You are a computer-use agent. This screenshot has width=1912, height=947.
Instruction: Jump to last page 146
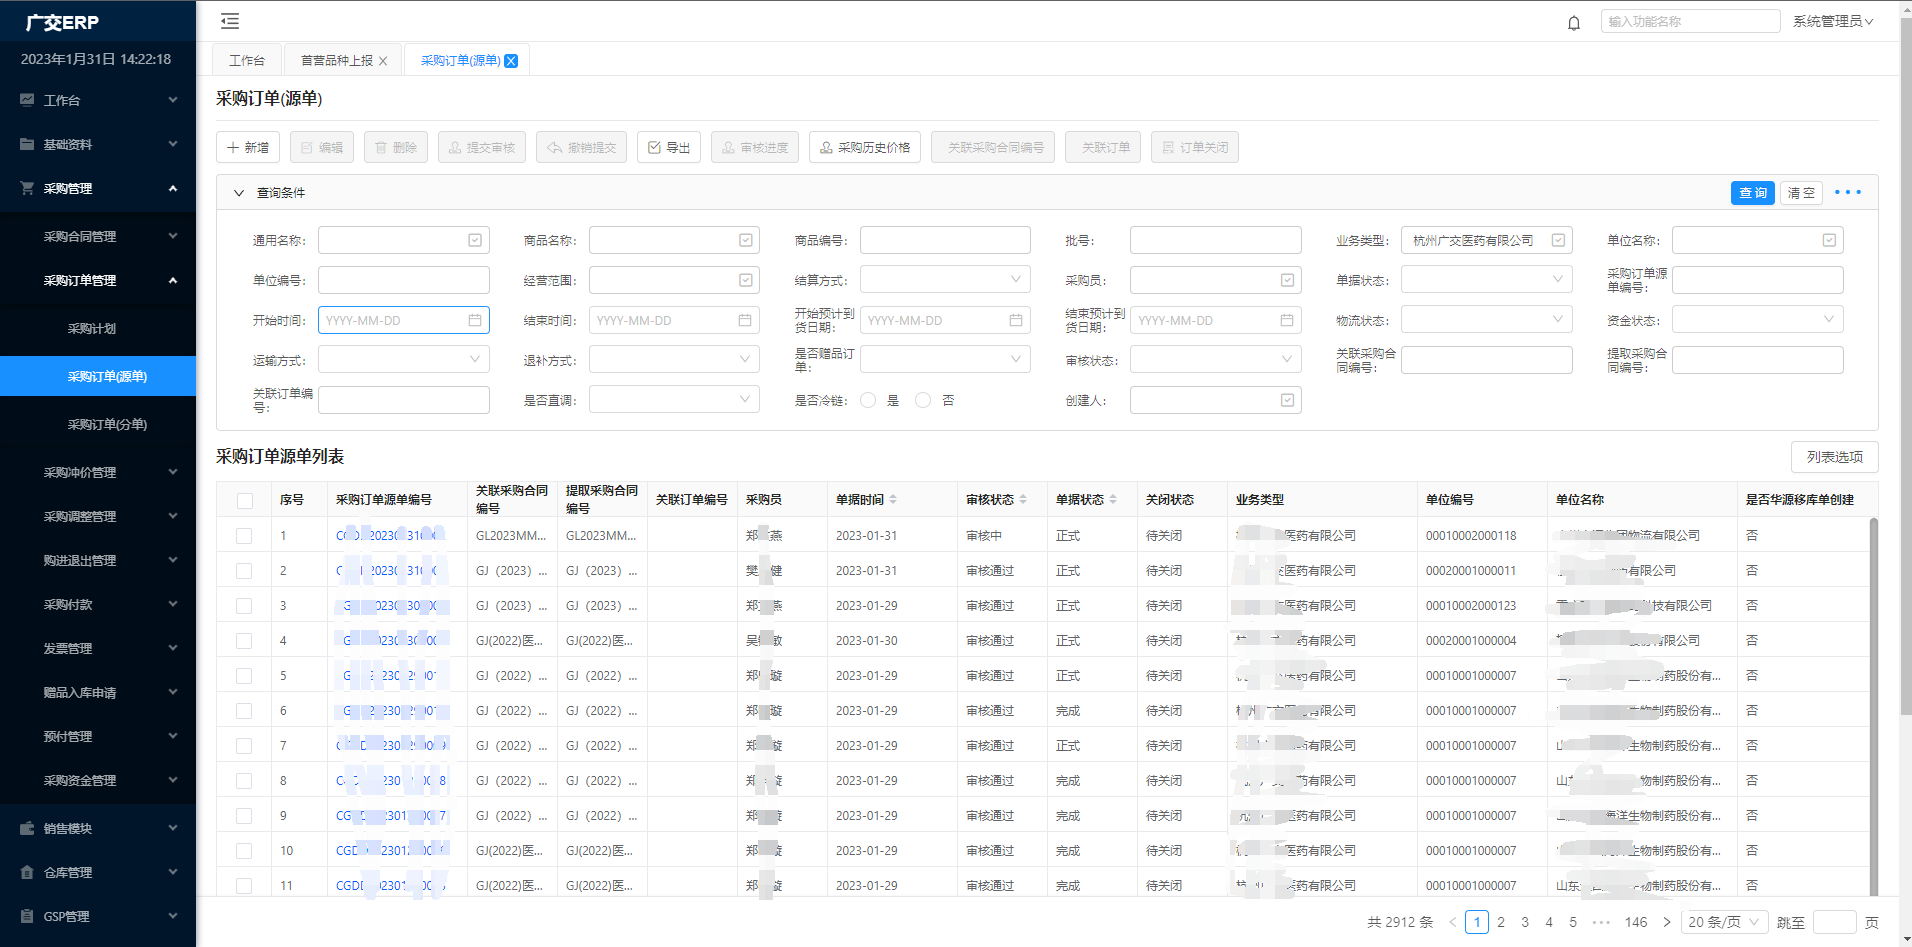(1636, 922)
